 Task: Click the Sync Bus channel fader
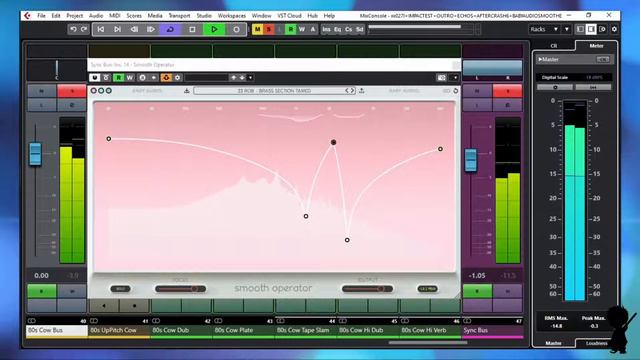click(471, 160)
